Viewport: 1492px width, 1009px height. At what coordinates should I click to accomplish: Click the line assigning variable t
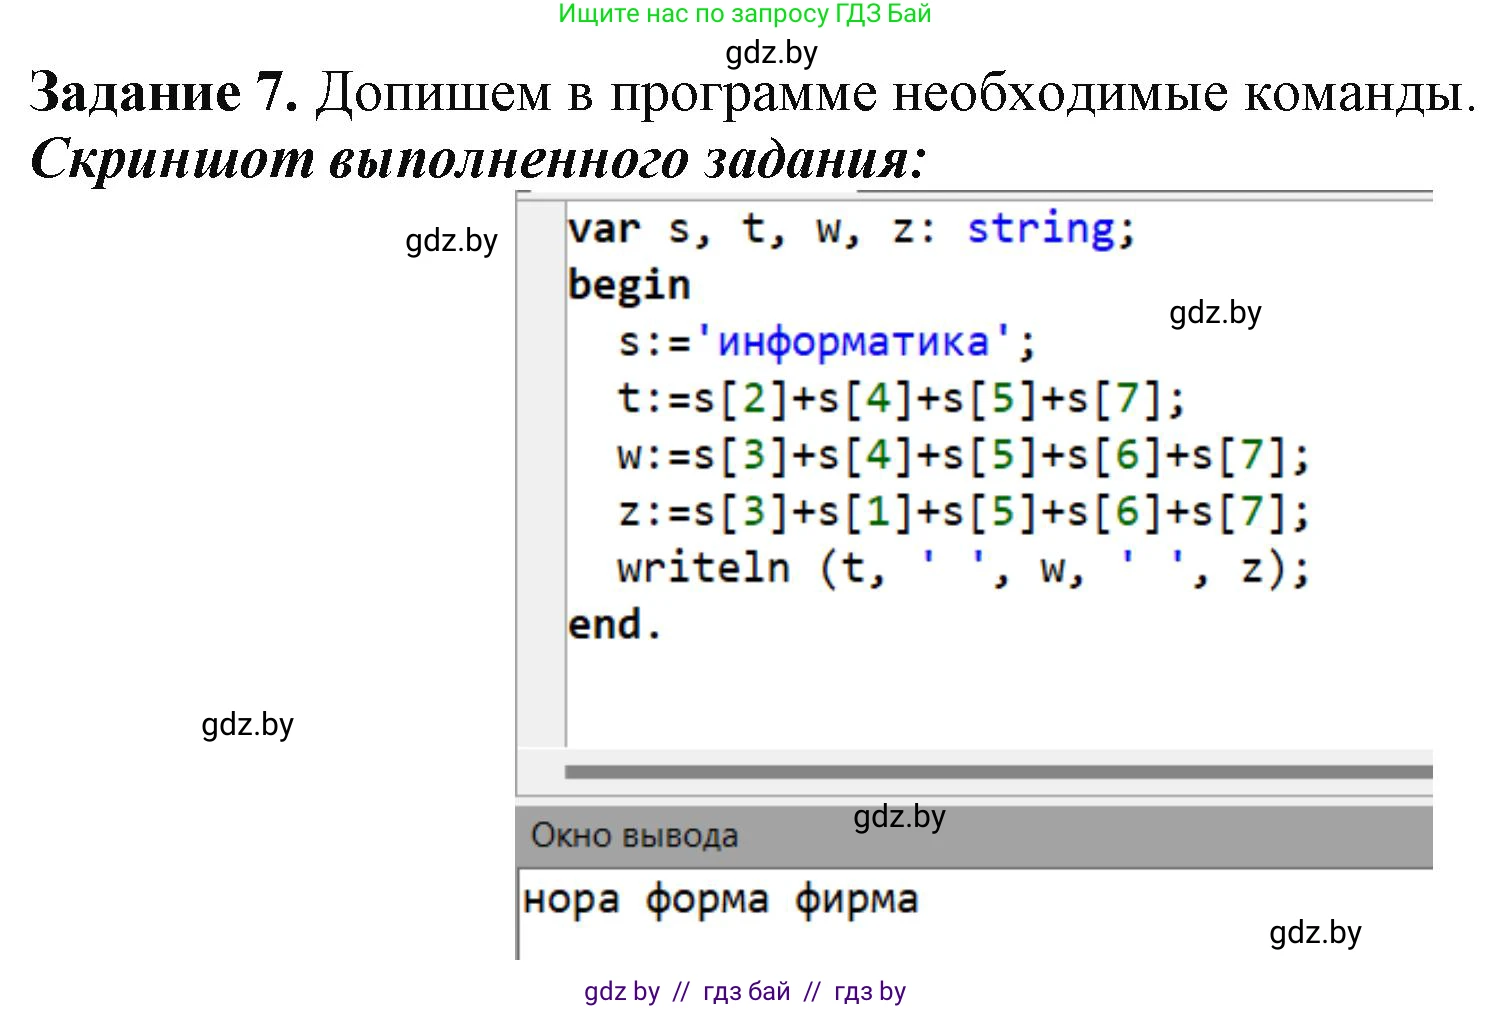[x=900, y=400]
